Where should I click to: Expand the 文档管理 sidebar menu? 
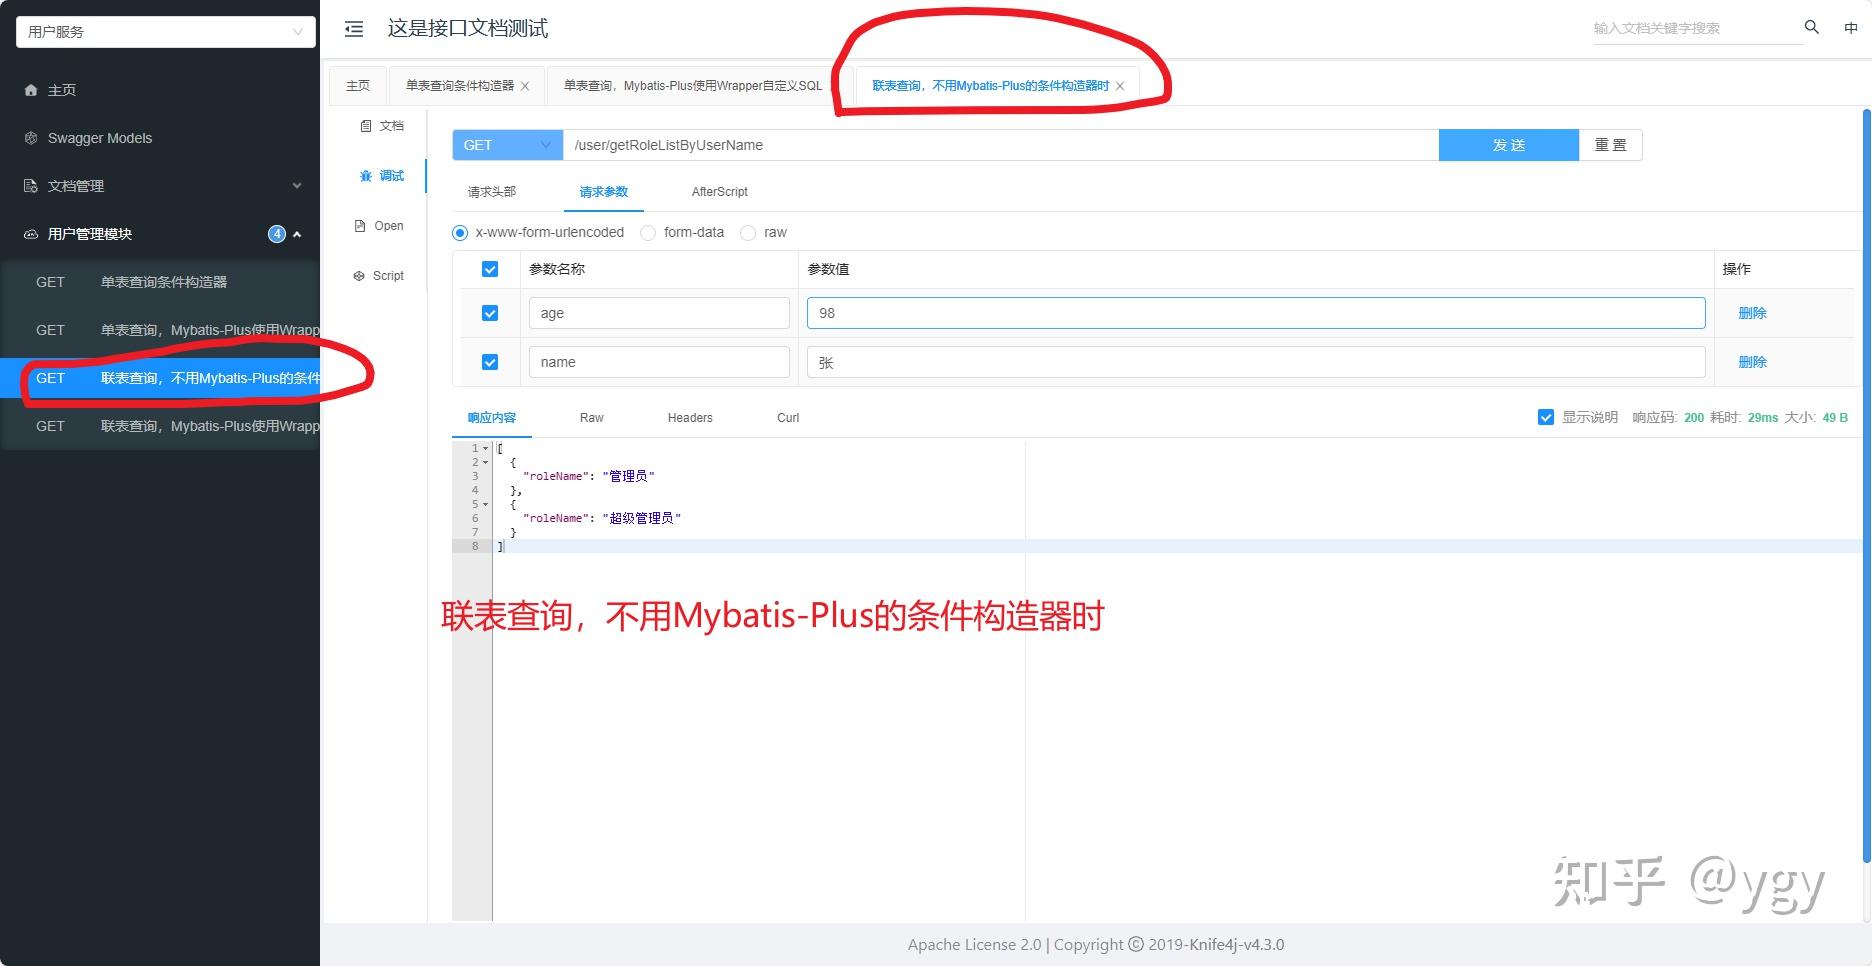(296, 185)
